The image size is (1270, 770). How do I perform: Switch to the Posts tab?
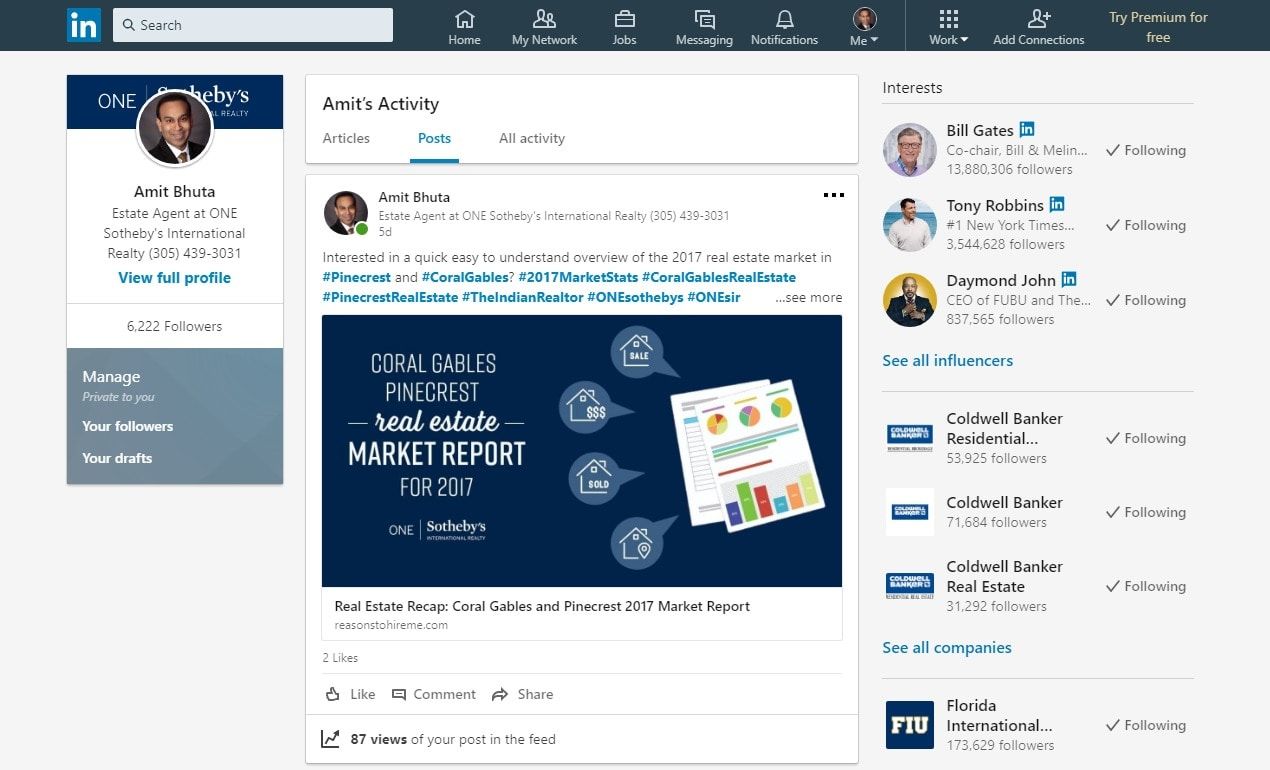click(434, 138)
